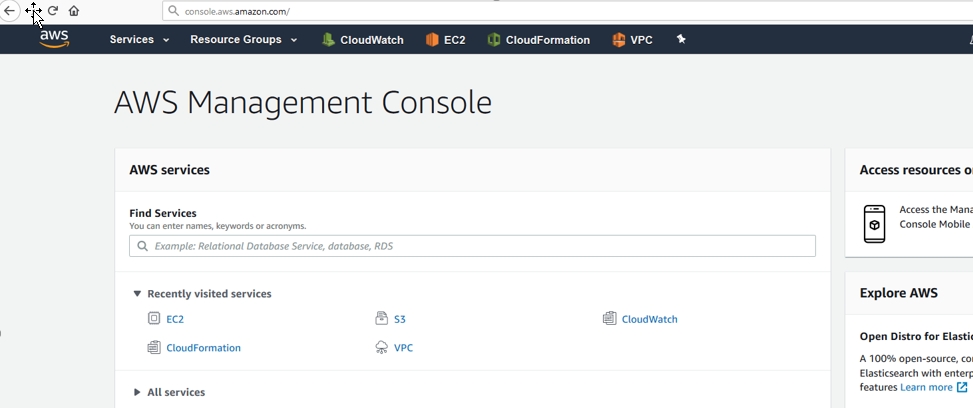Open the Resource Groups dropdown menu

coord(243,39)
